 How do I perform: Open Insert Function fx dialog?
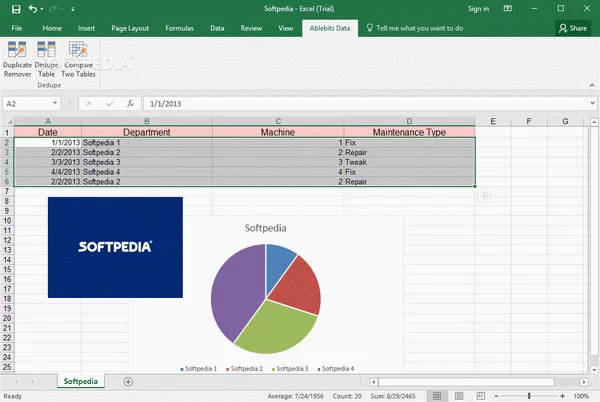[x=130, y=104]
